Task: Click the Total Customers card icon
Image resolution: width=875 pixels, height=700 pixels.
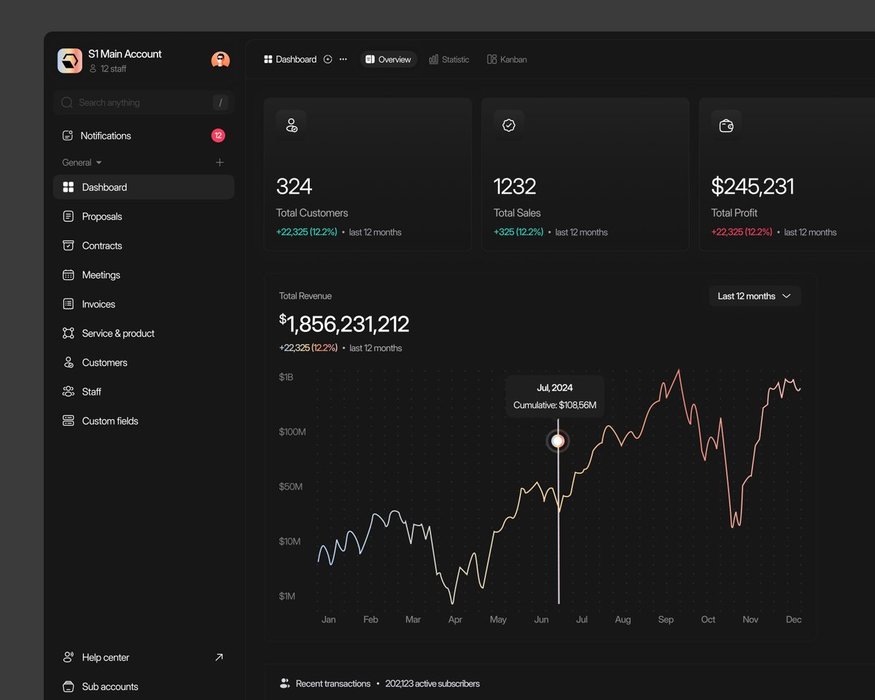Action: (291, 125)
